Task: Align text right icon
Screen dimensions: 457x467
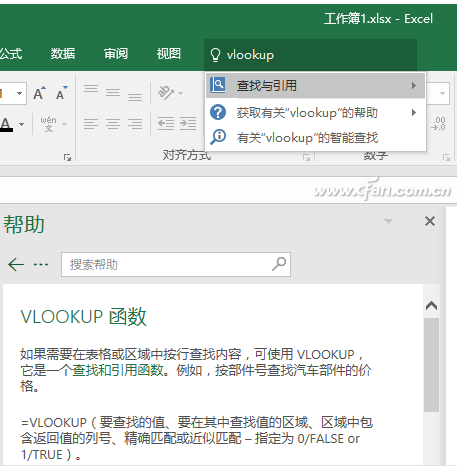Action: pyautogui.click(x=135, y=124)
